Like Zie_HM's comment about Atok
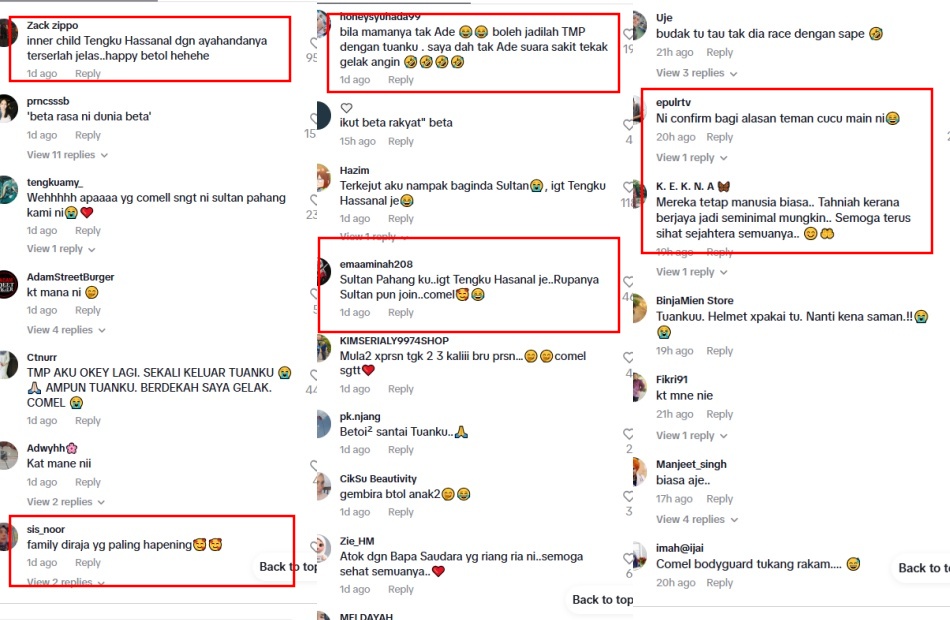The image size is (950, 620). pos(628,559)
